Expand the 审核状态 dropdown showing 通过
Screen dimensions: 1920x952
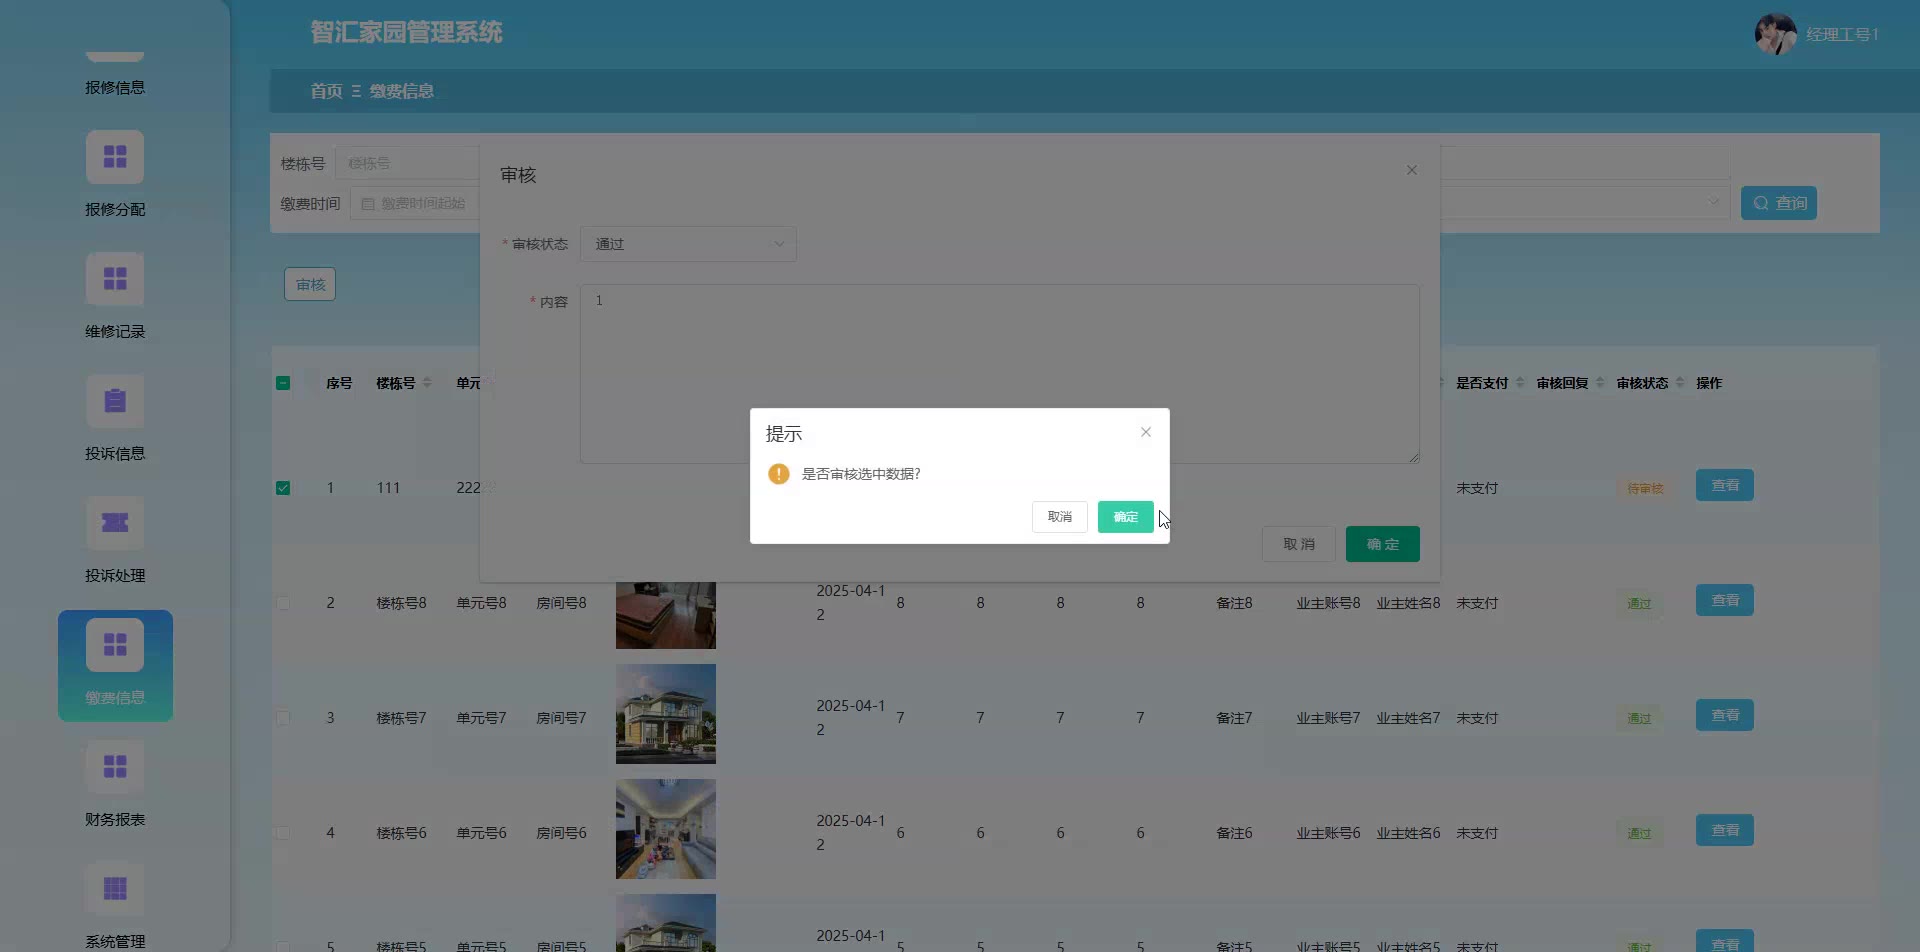coord(688,244)
